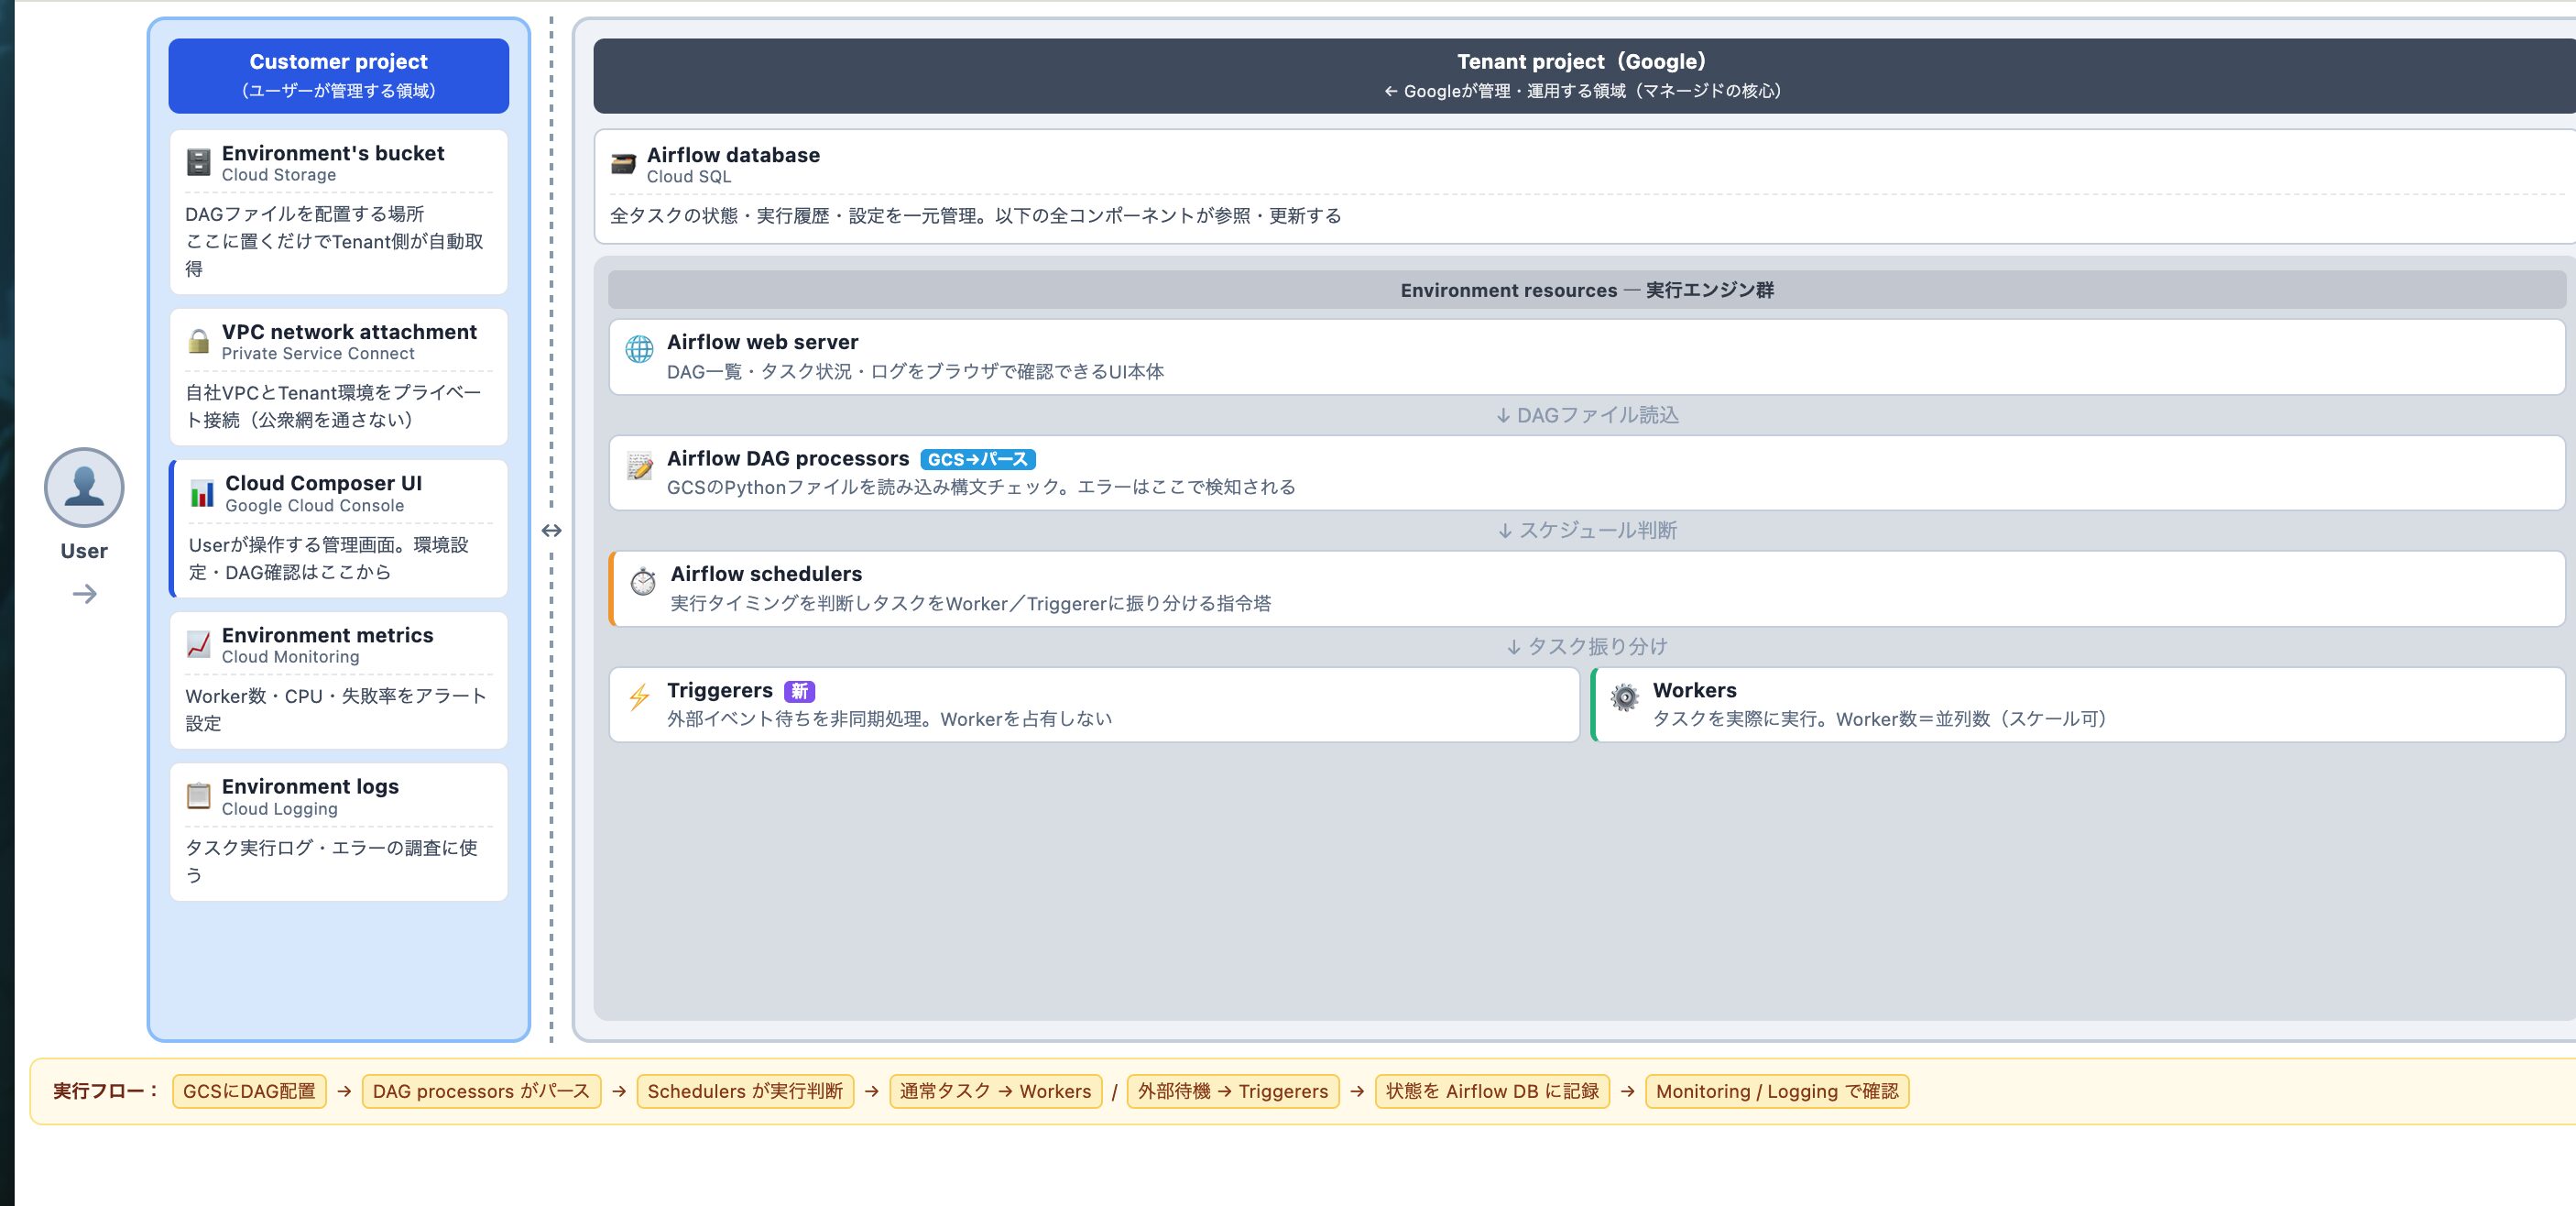Click the 外部イベント待ちを非同期処理 description text
Image resolution: width=2576 pixels, height=1206 pixels.
(x=890, y=719)
